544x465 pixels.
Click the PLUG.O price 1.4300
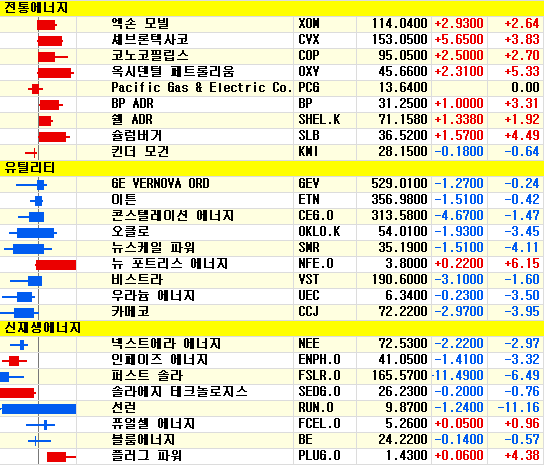[x=406, y=455]
